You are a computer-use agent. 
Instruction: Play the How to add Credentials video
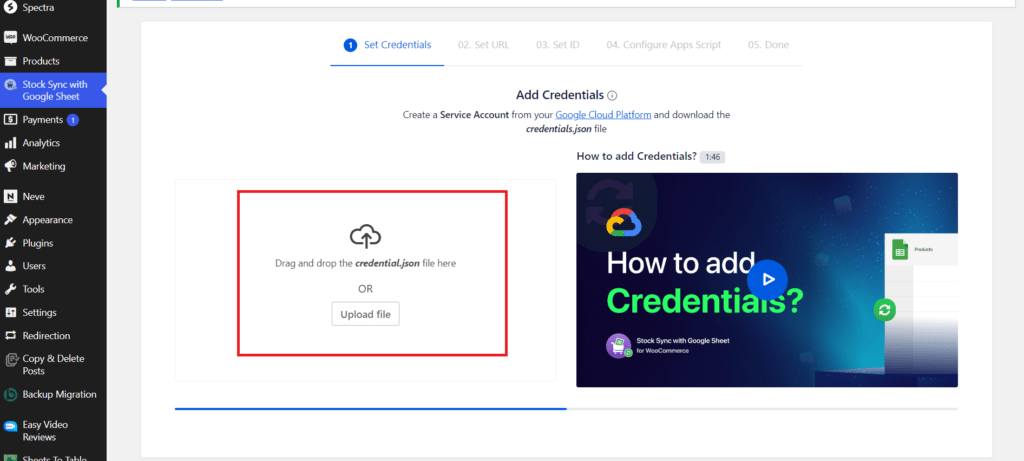tap(767, 279)
